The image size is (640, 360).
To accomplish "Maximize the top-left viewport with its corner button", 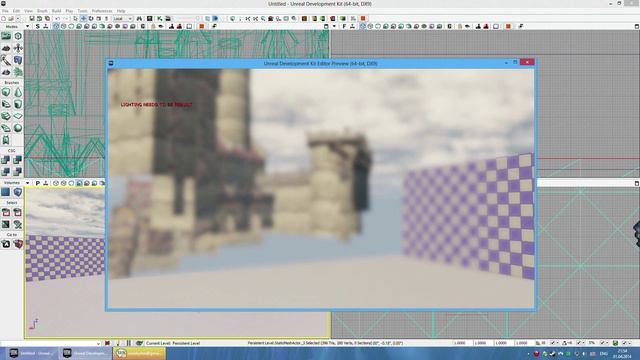I will (326, 27).
